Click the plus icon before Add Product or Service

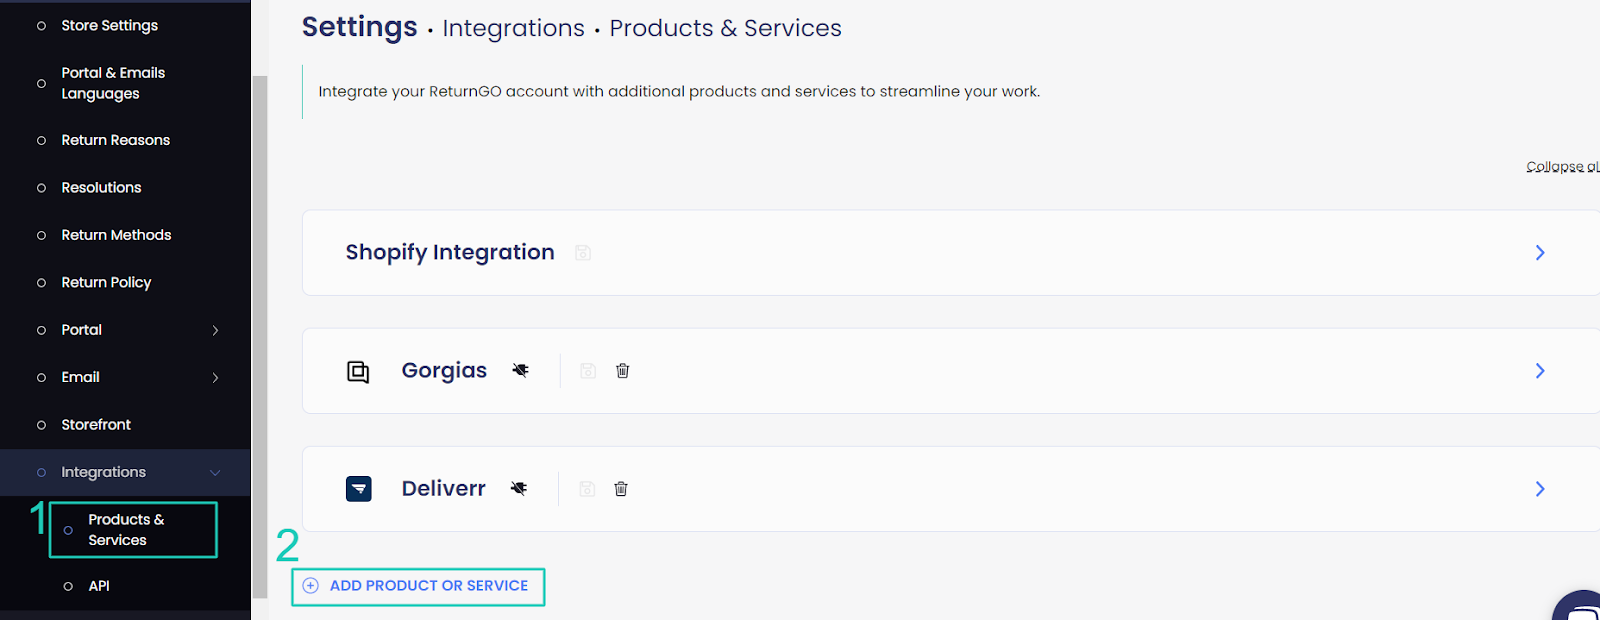click(x=310, y=586)
